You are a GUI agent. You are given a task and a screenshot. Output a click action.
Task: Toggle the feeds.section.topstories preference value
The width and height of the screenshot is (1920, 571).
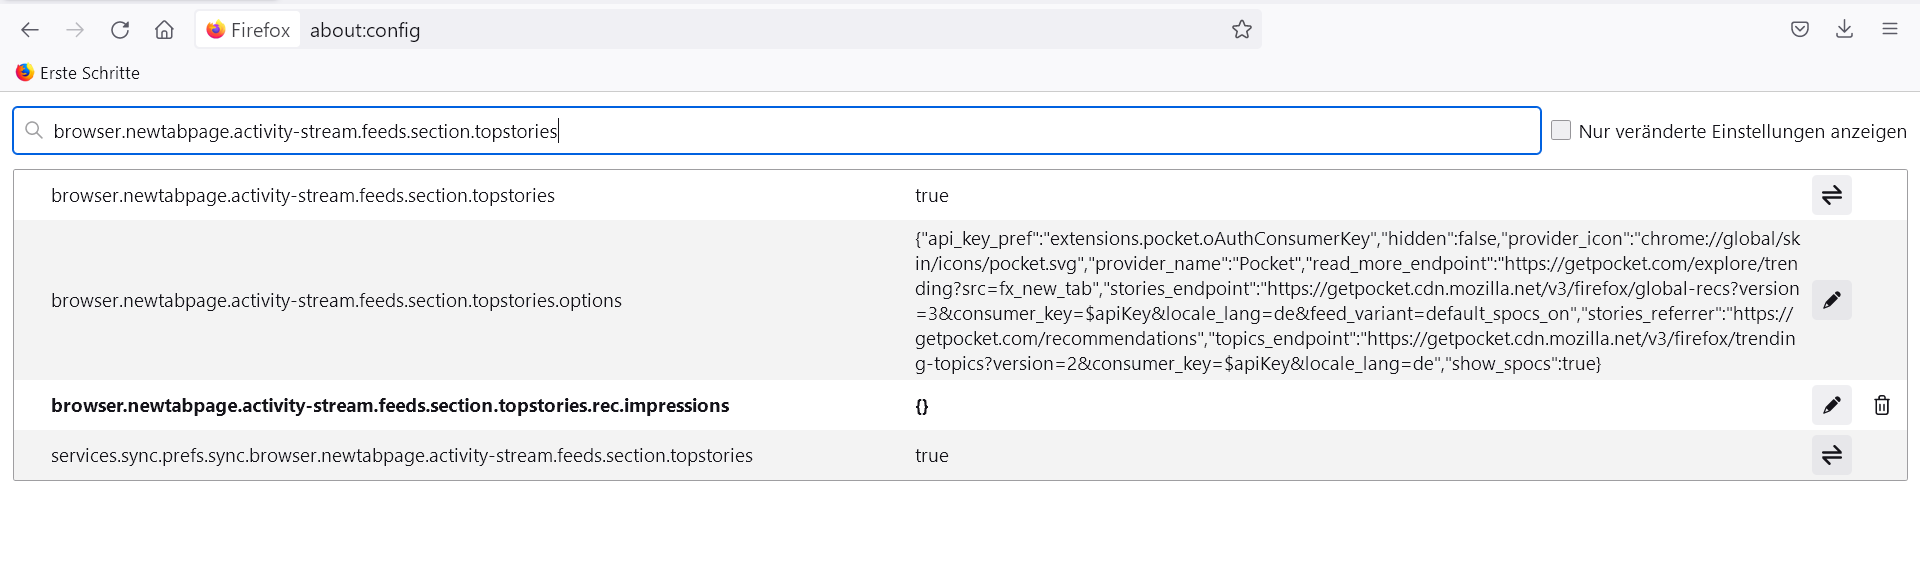tap(1831, 195)
